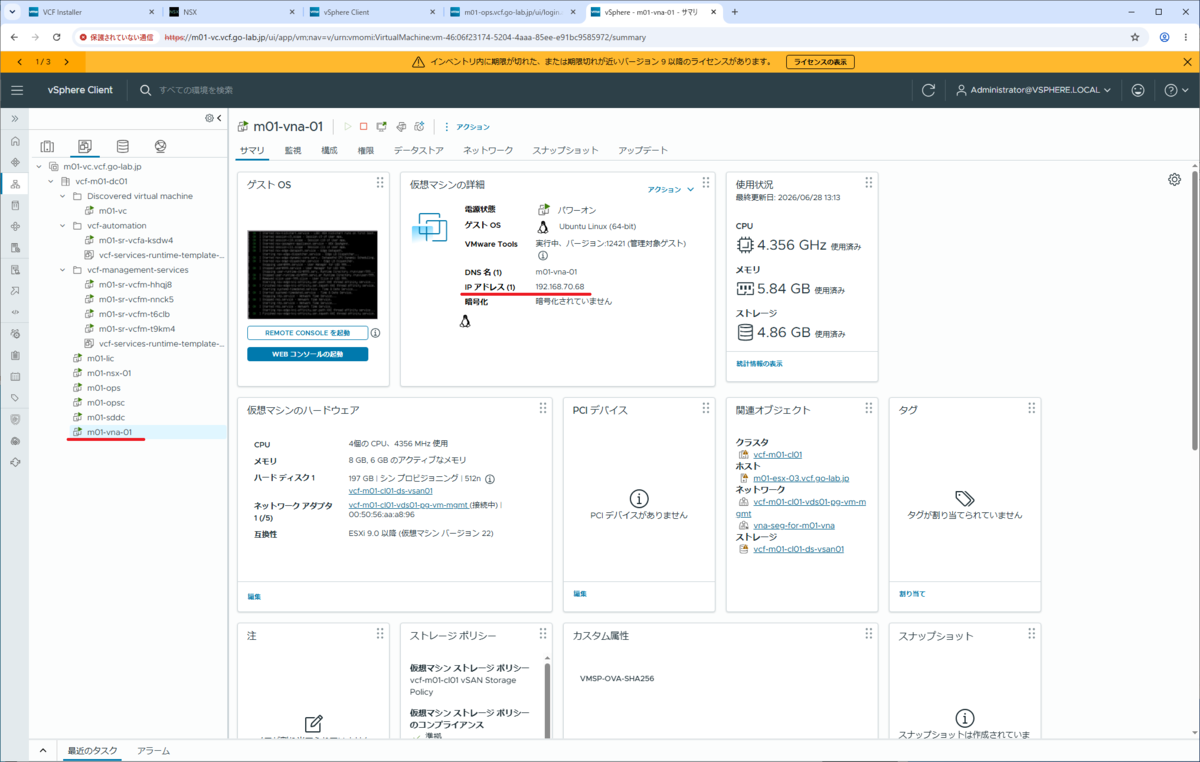Open the アラーム tab at the bottom
This screenshot has height=762, width=1200.
(154, 750)
